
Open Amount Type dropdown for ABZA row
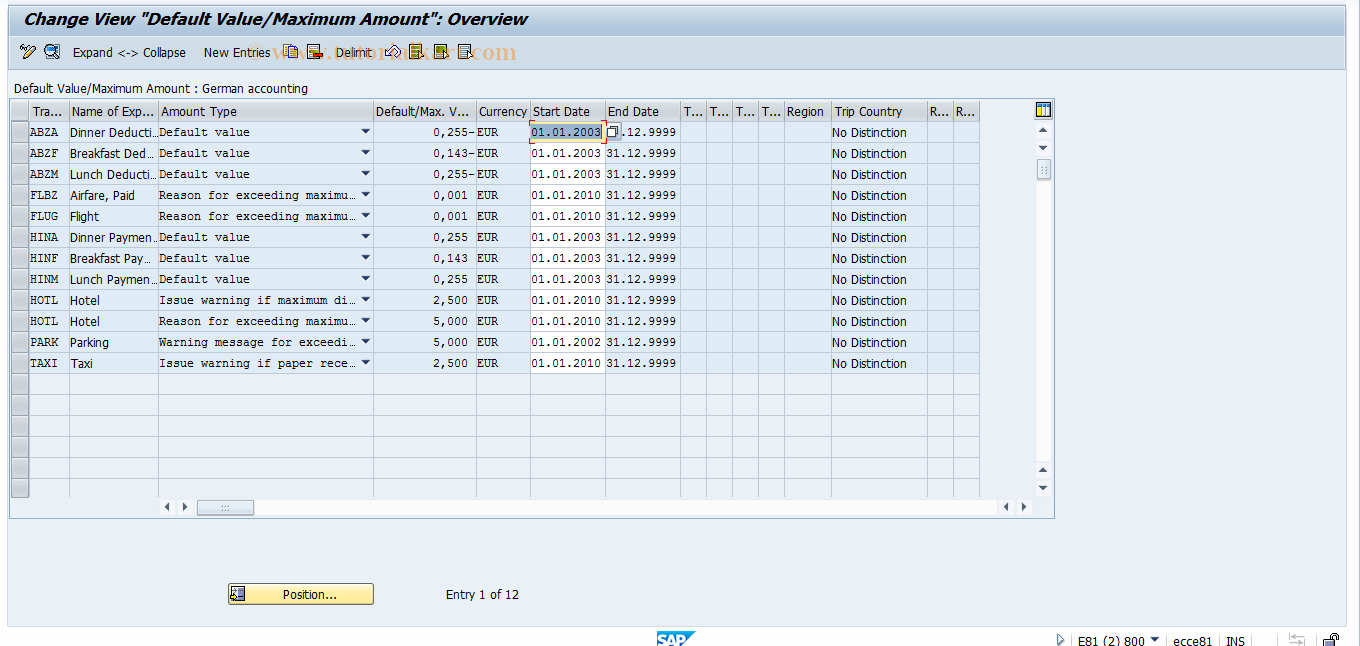(365, 132)
